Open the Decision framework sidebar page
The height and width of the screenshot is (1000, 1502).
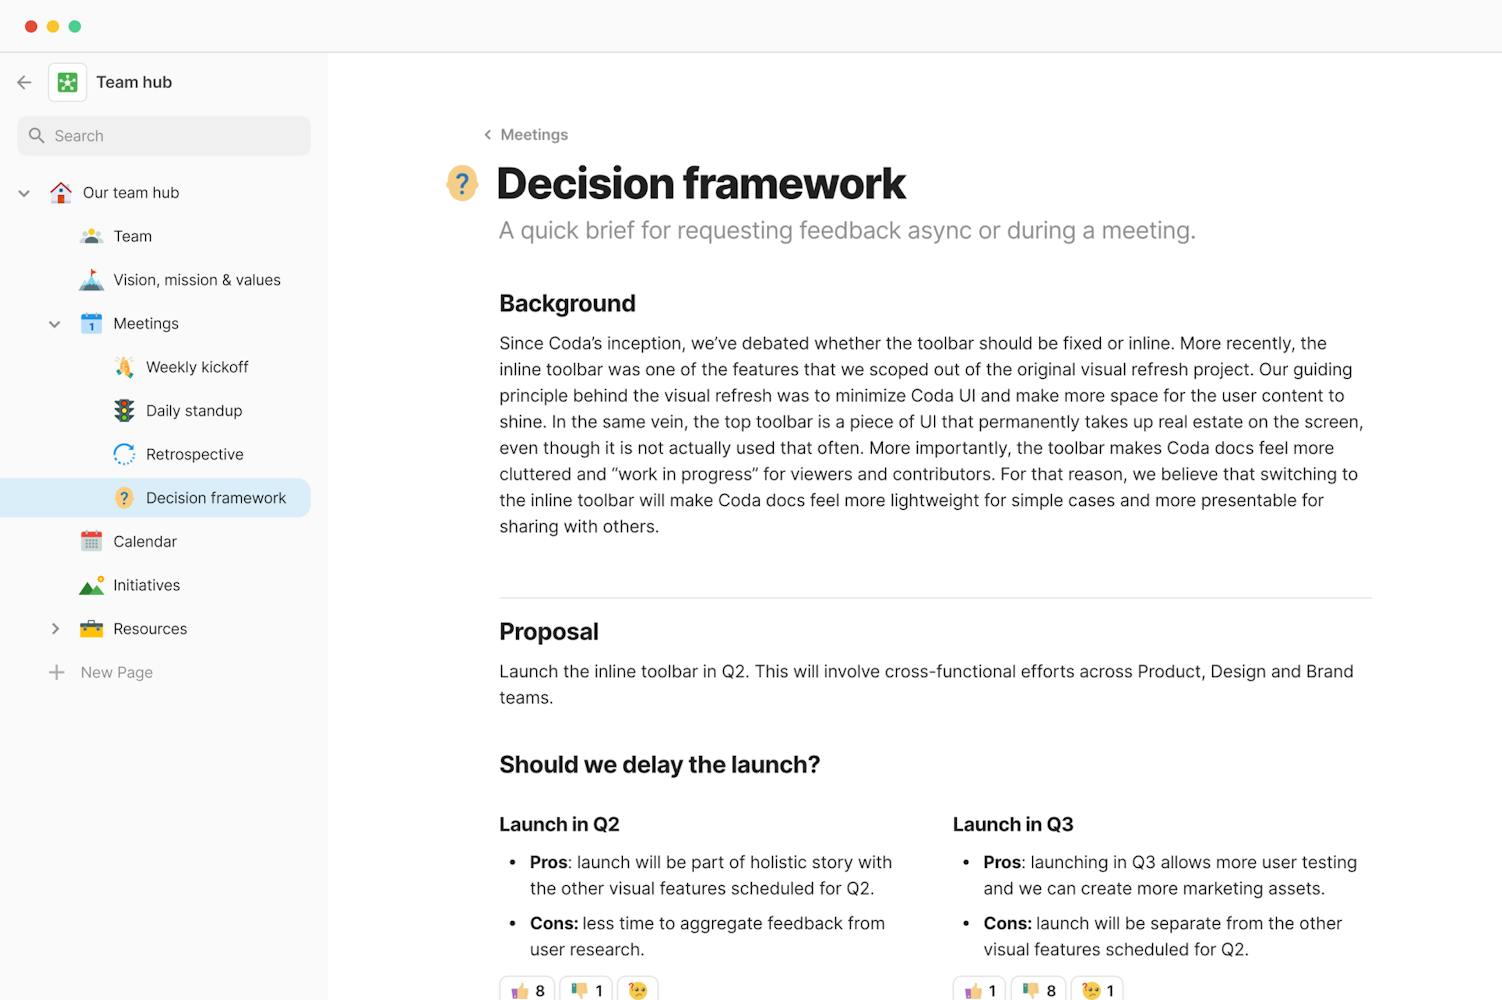coord(215,498)
